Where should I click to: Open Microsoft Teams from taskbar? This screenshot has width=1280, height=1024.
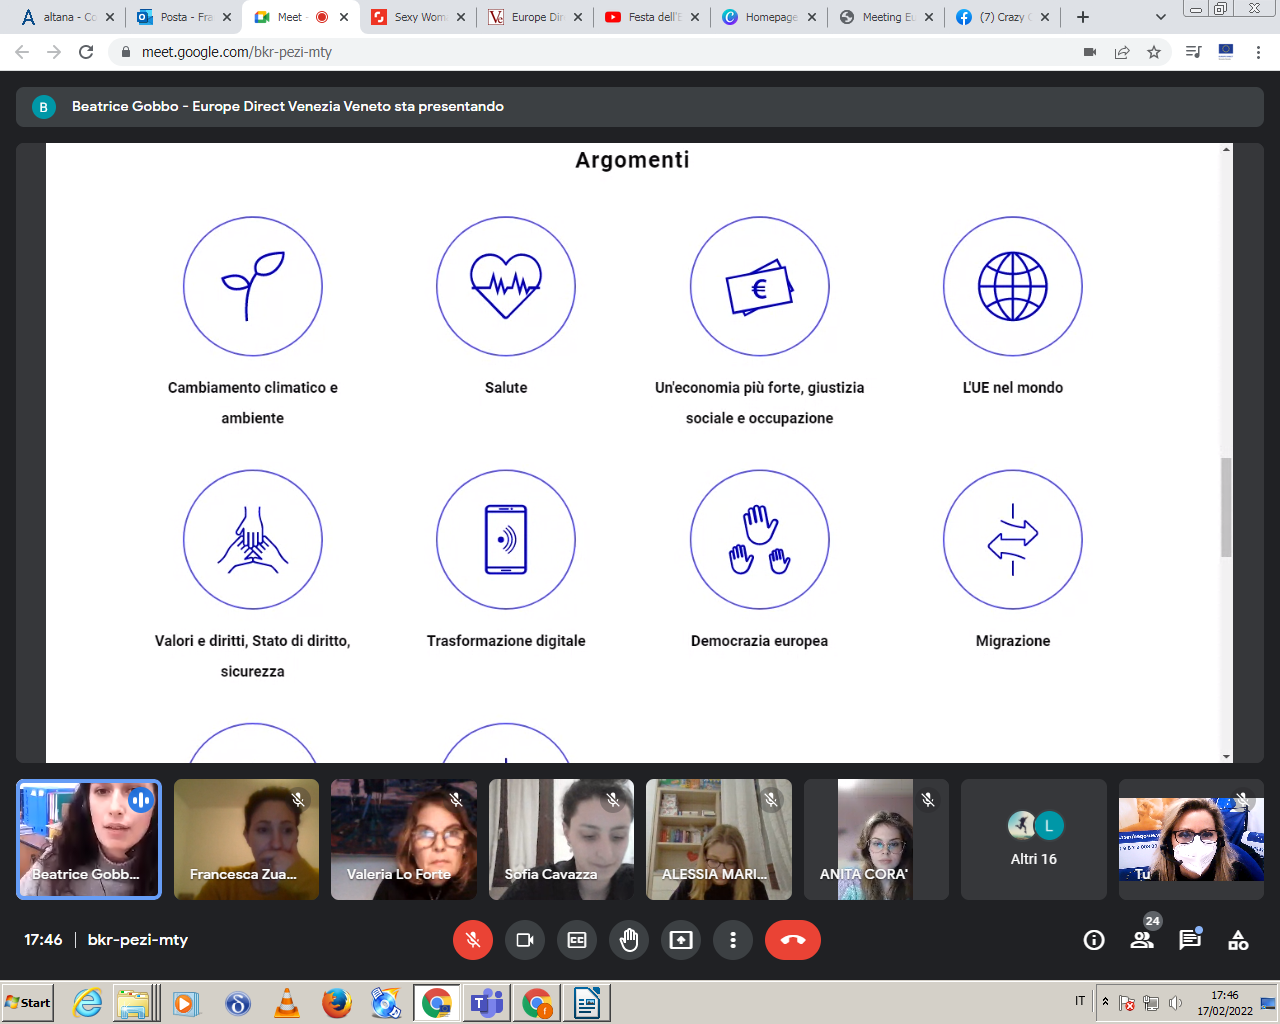coord(487,1003)
